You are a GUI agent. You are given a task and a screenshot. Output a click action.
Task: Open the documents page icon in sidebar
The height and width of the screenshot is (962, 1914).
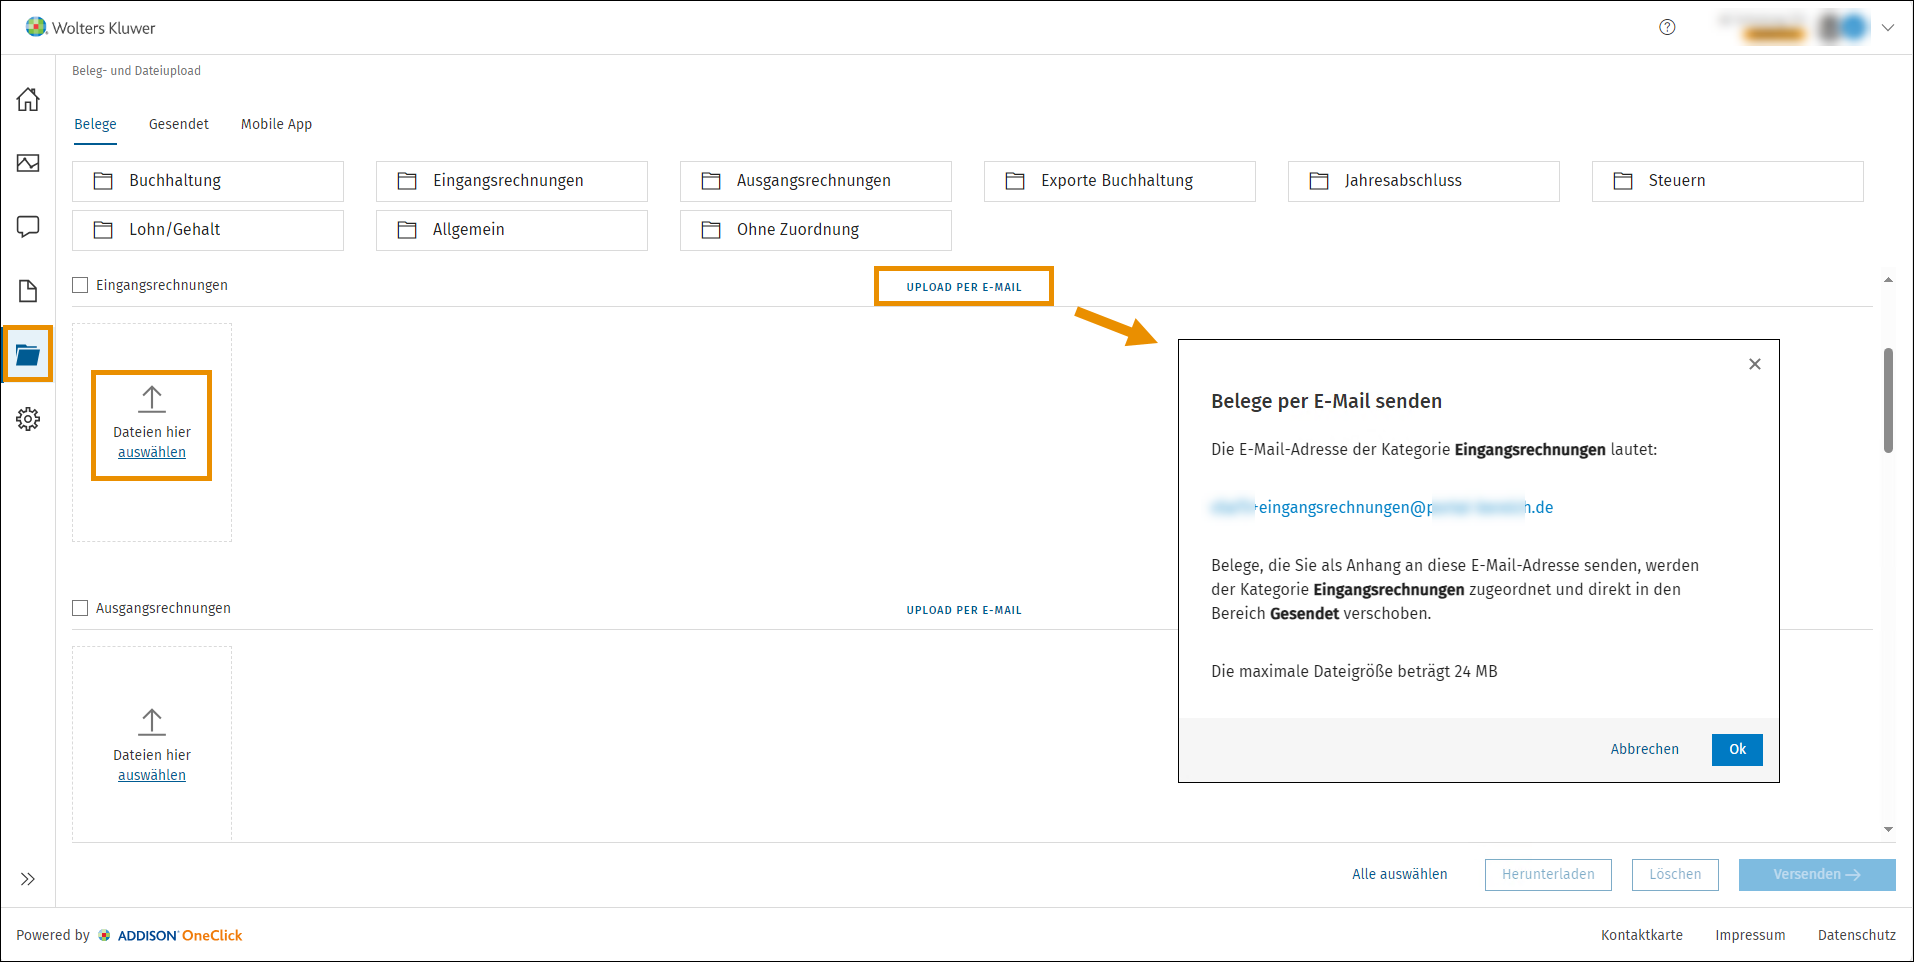click(28, 291)
